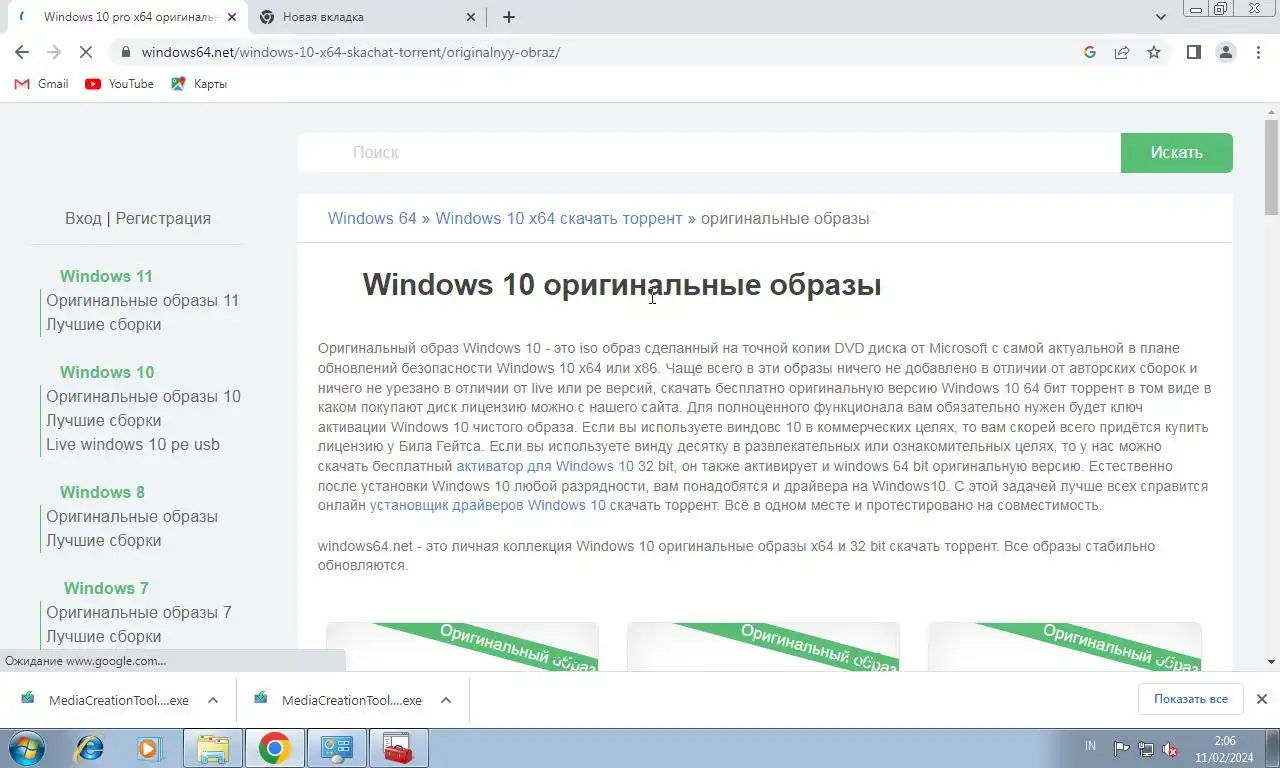Viewport: 1280px width, 768px height.
Task: Expand options for first MediaCreationTool download
Action: click(x=213, y=700)
